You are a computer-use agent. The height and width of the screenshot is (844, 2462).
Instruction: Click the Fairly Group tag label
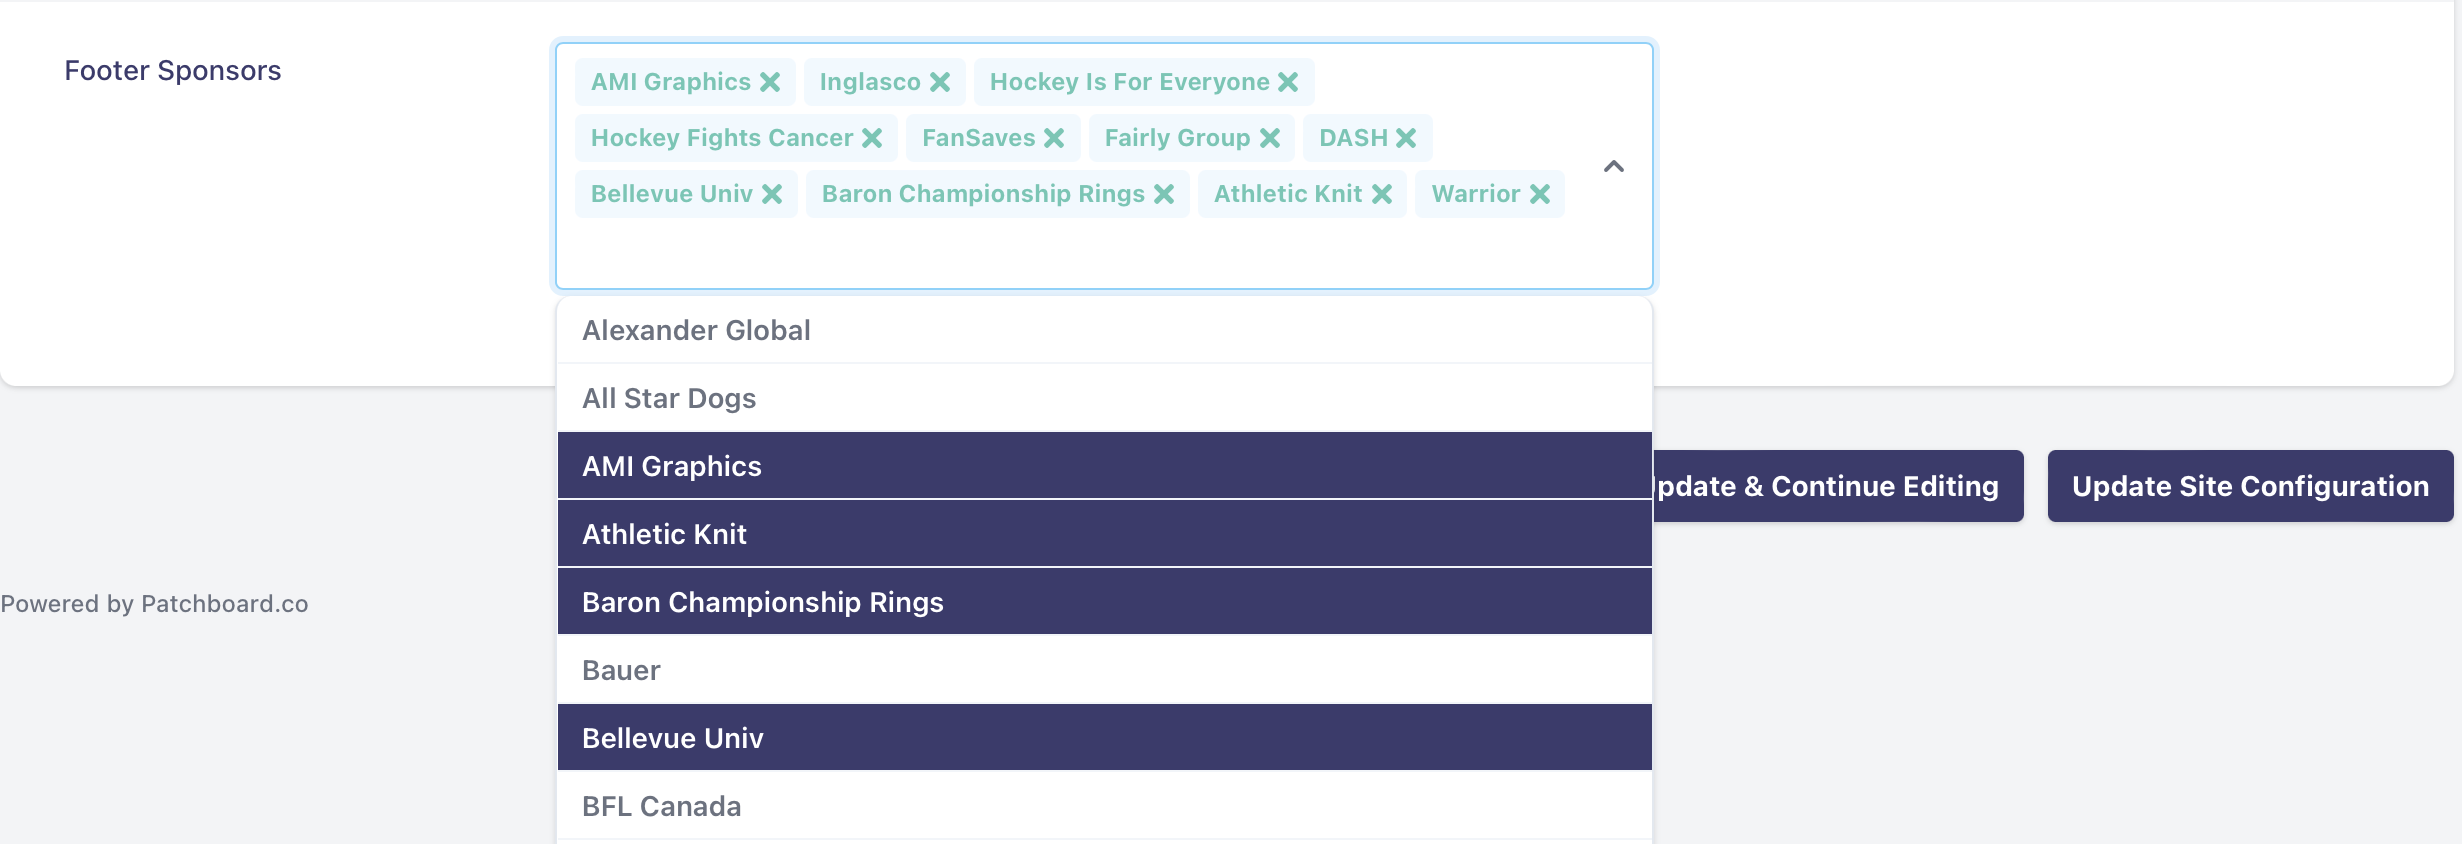point(1177,138)
